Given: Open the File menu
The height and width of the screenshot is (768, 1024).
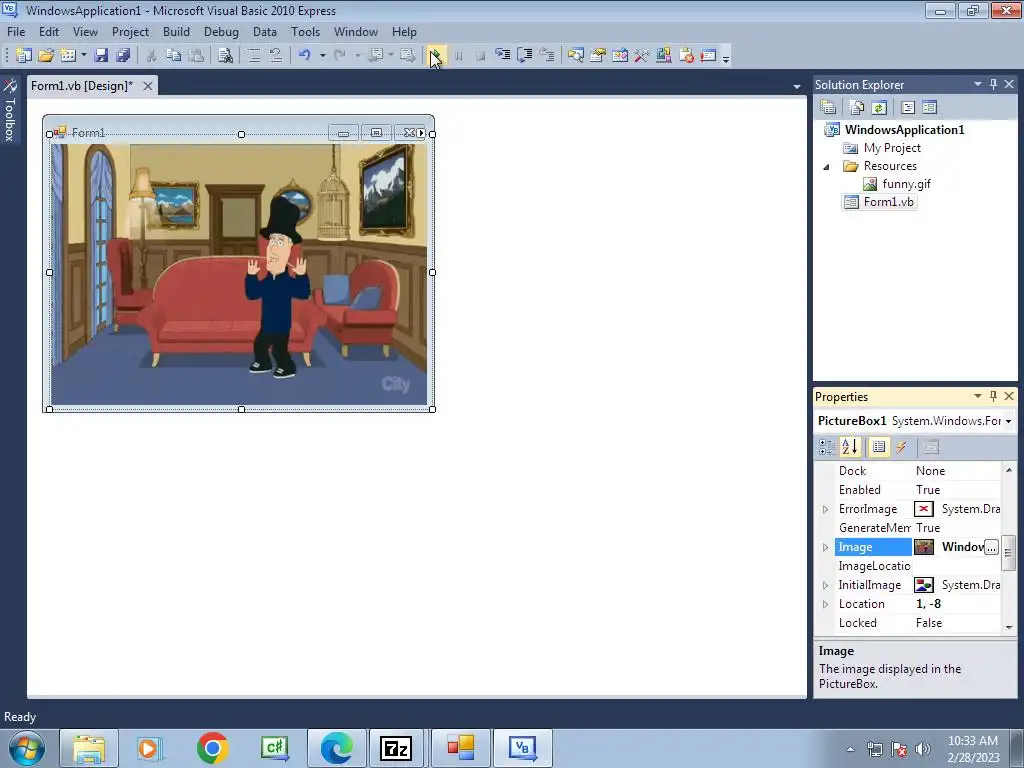Looking at the screenshot, I should click(16, 32).
